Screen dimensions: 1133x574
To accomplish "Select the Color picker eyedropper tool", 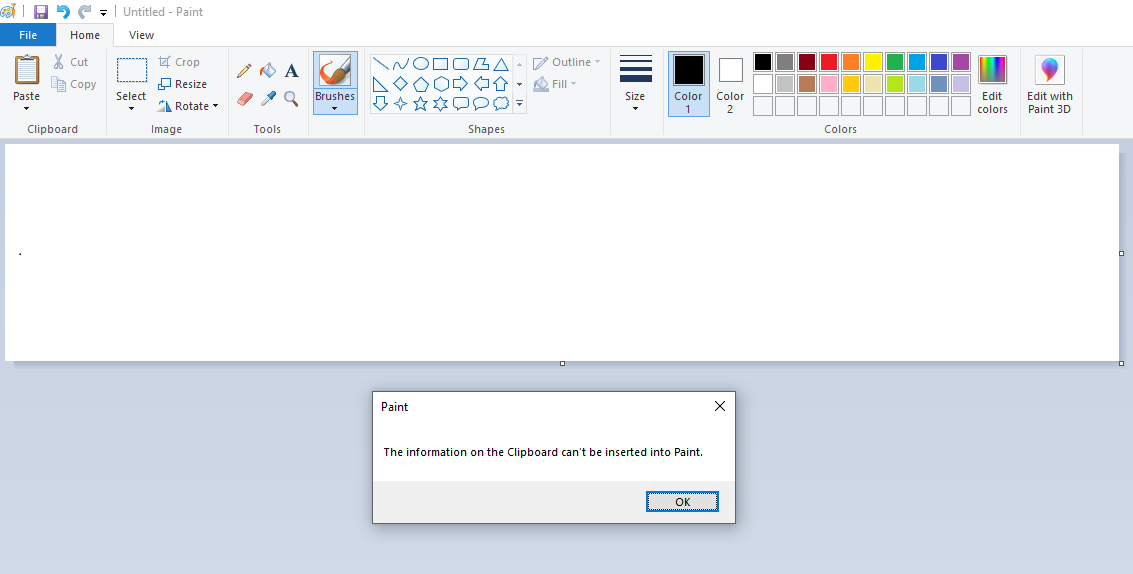I will [x=268, y=98].
